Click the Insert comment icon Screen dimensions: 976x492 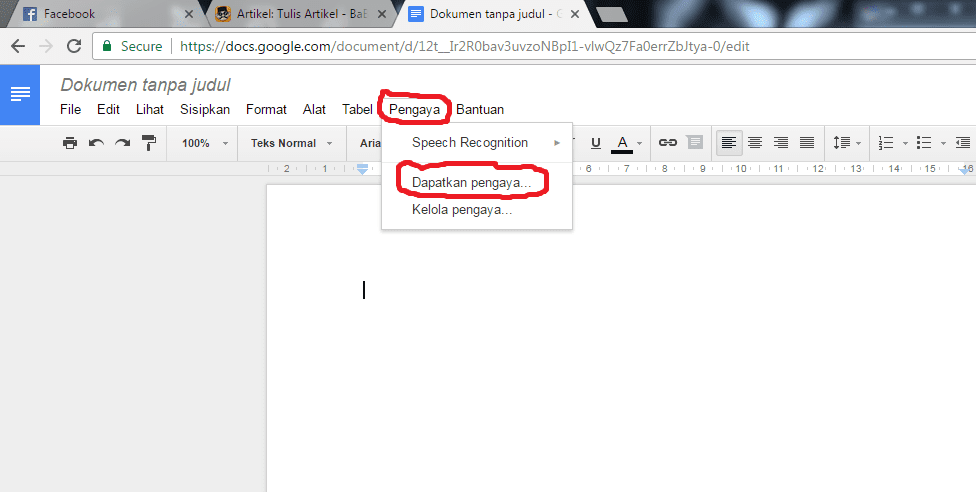[x=695, y=143]
